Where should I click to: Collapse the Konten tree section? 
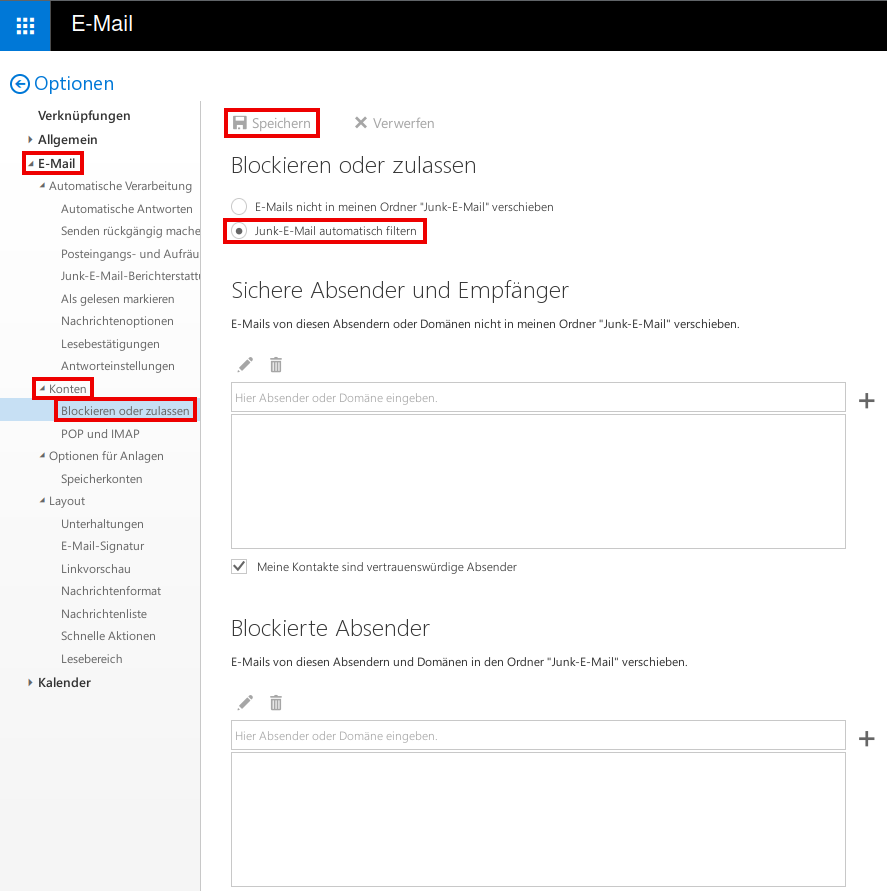pos(42,388)
